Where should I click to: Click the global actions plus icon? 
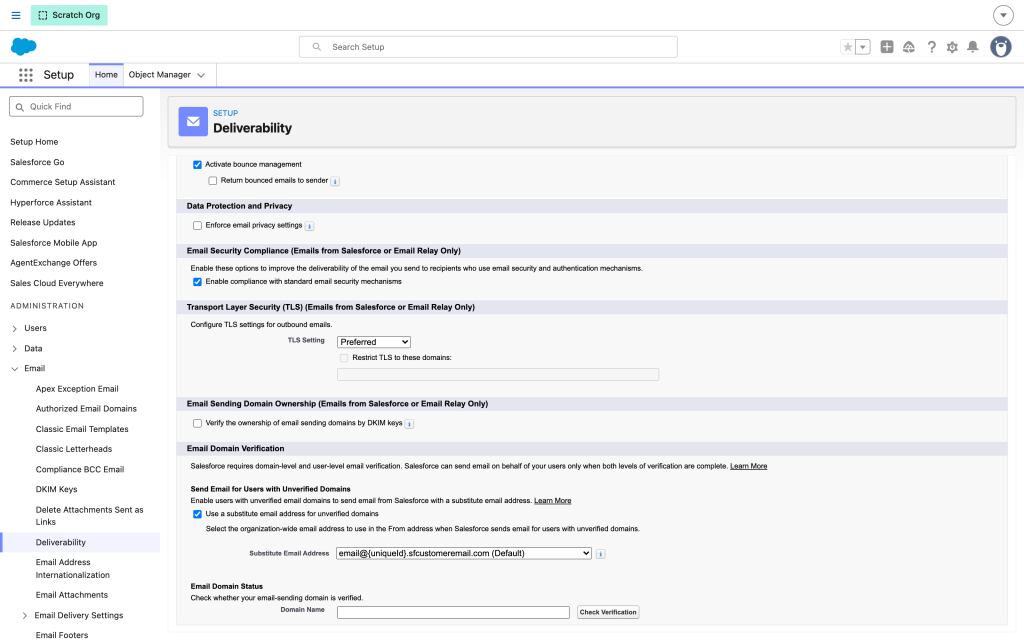(x=886, y=47)
